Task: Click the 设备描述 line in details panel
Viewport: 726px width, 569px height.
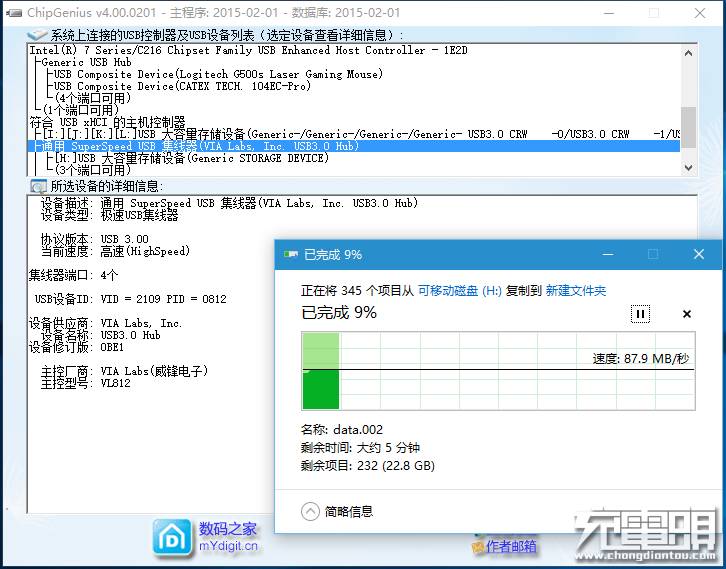Action: [229, 203]
